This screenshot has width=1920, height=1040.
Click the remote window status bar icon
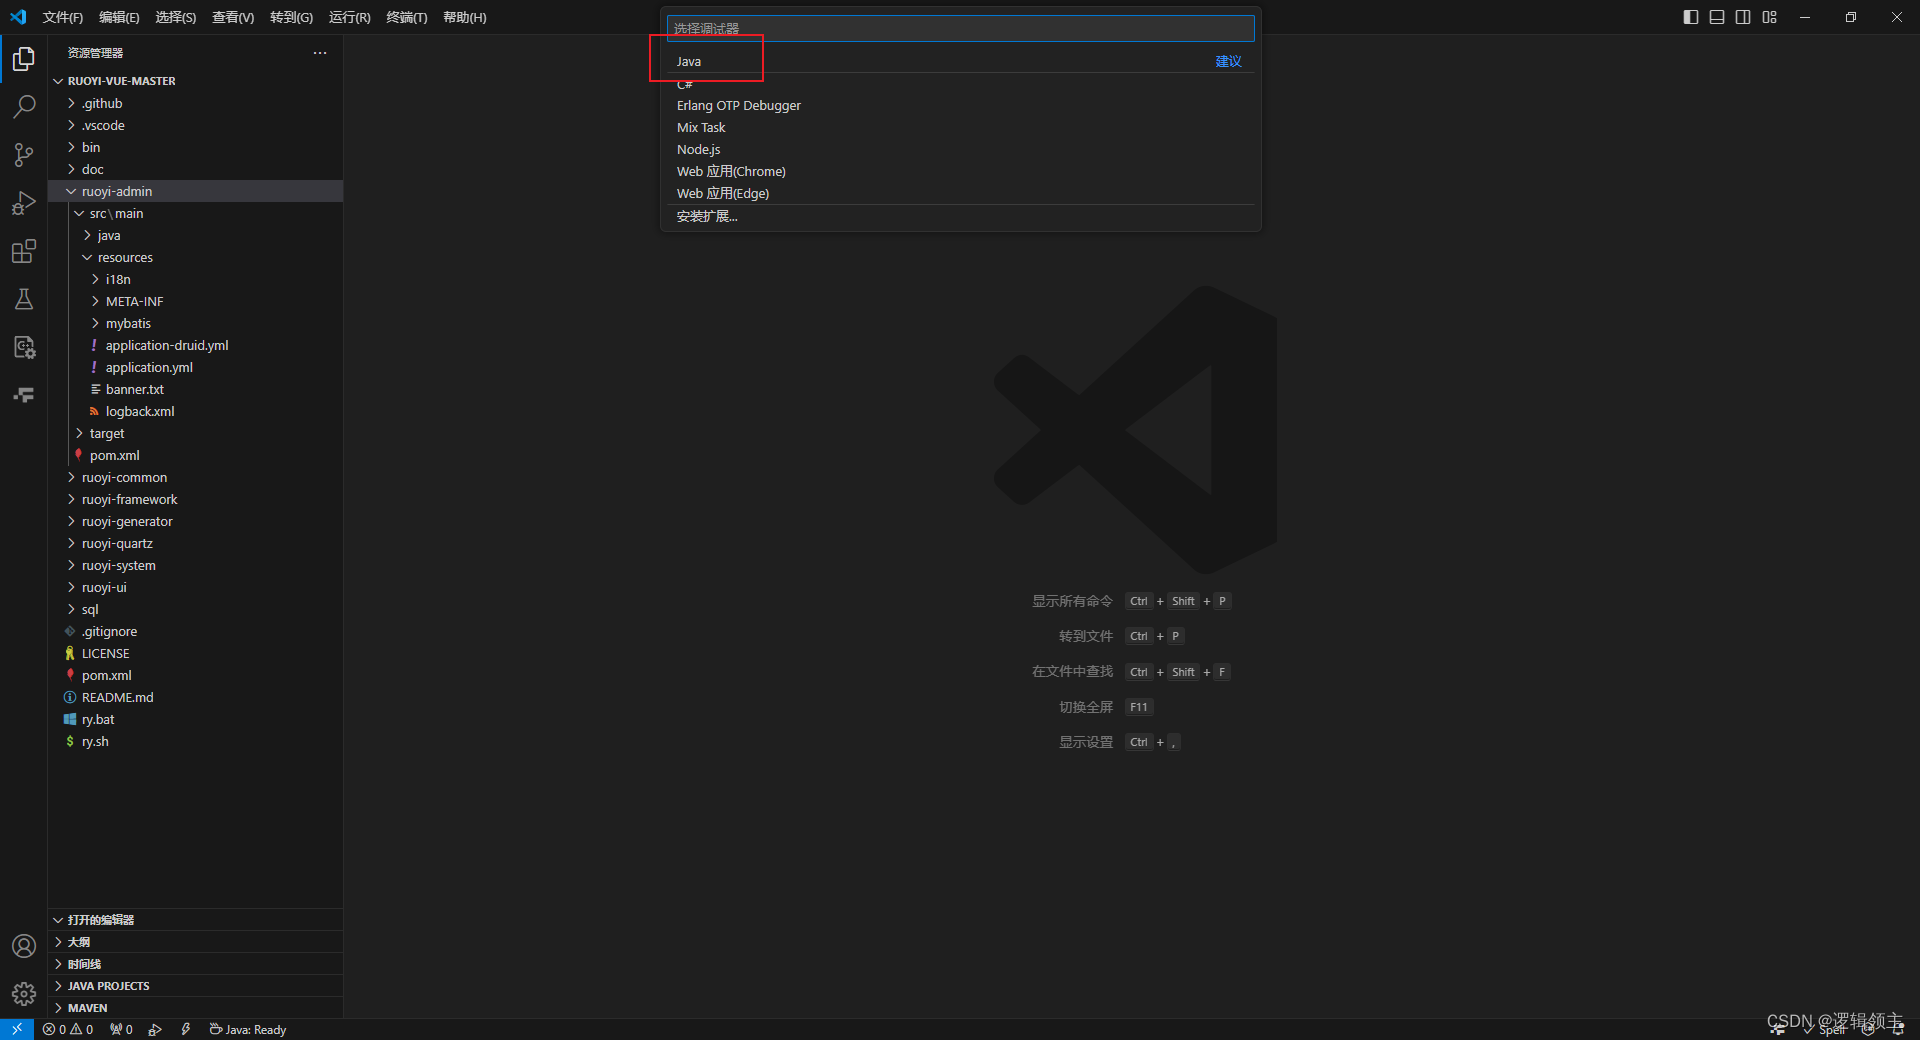coord(17,1029)
